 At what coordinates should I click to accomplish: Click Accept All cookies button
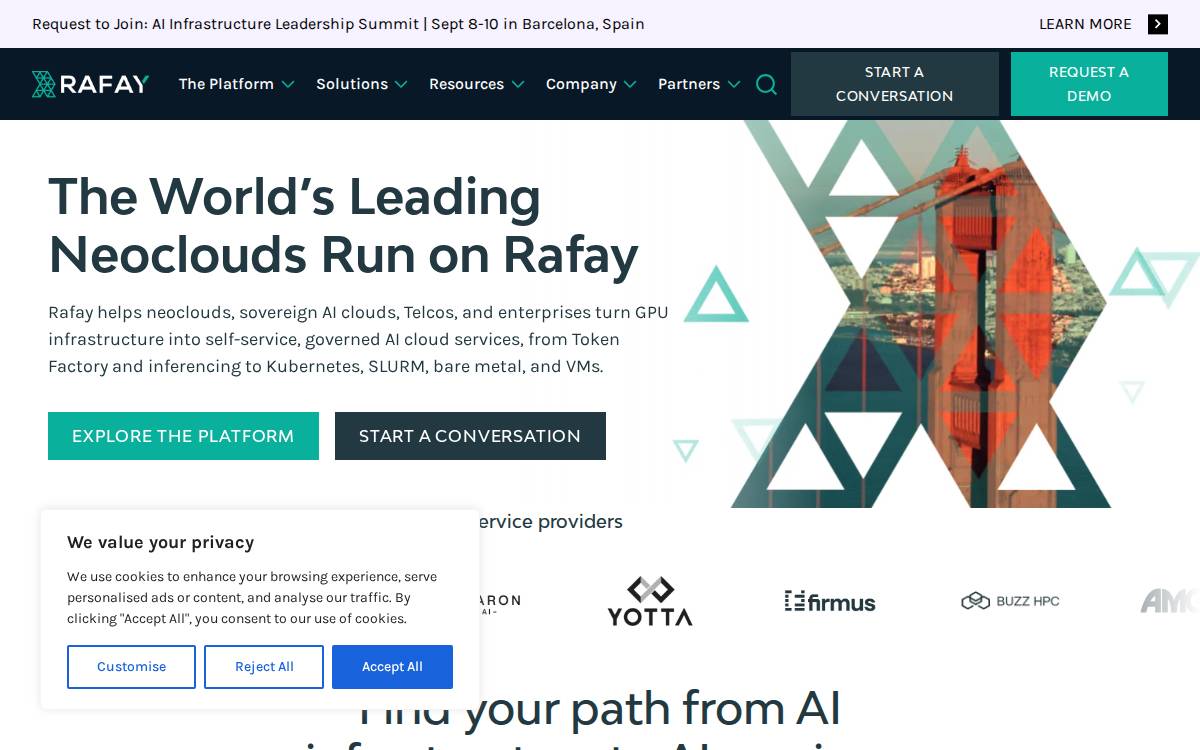click(x=392, y=667)
